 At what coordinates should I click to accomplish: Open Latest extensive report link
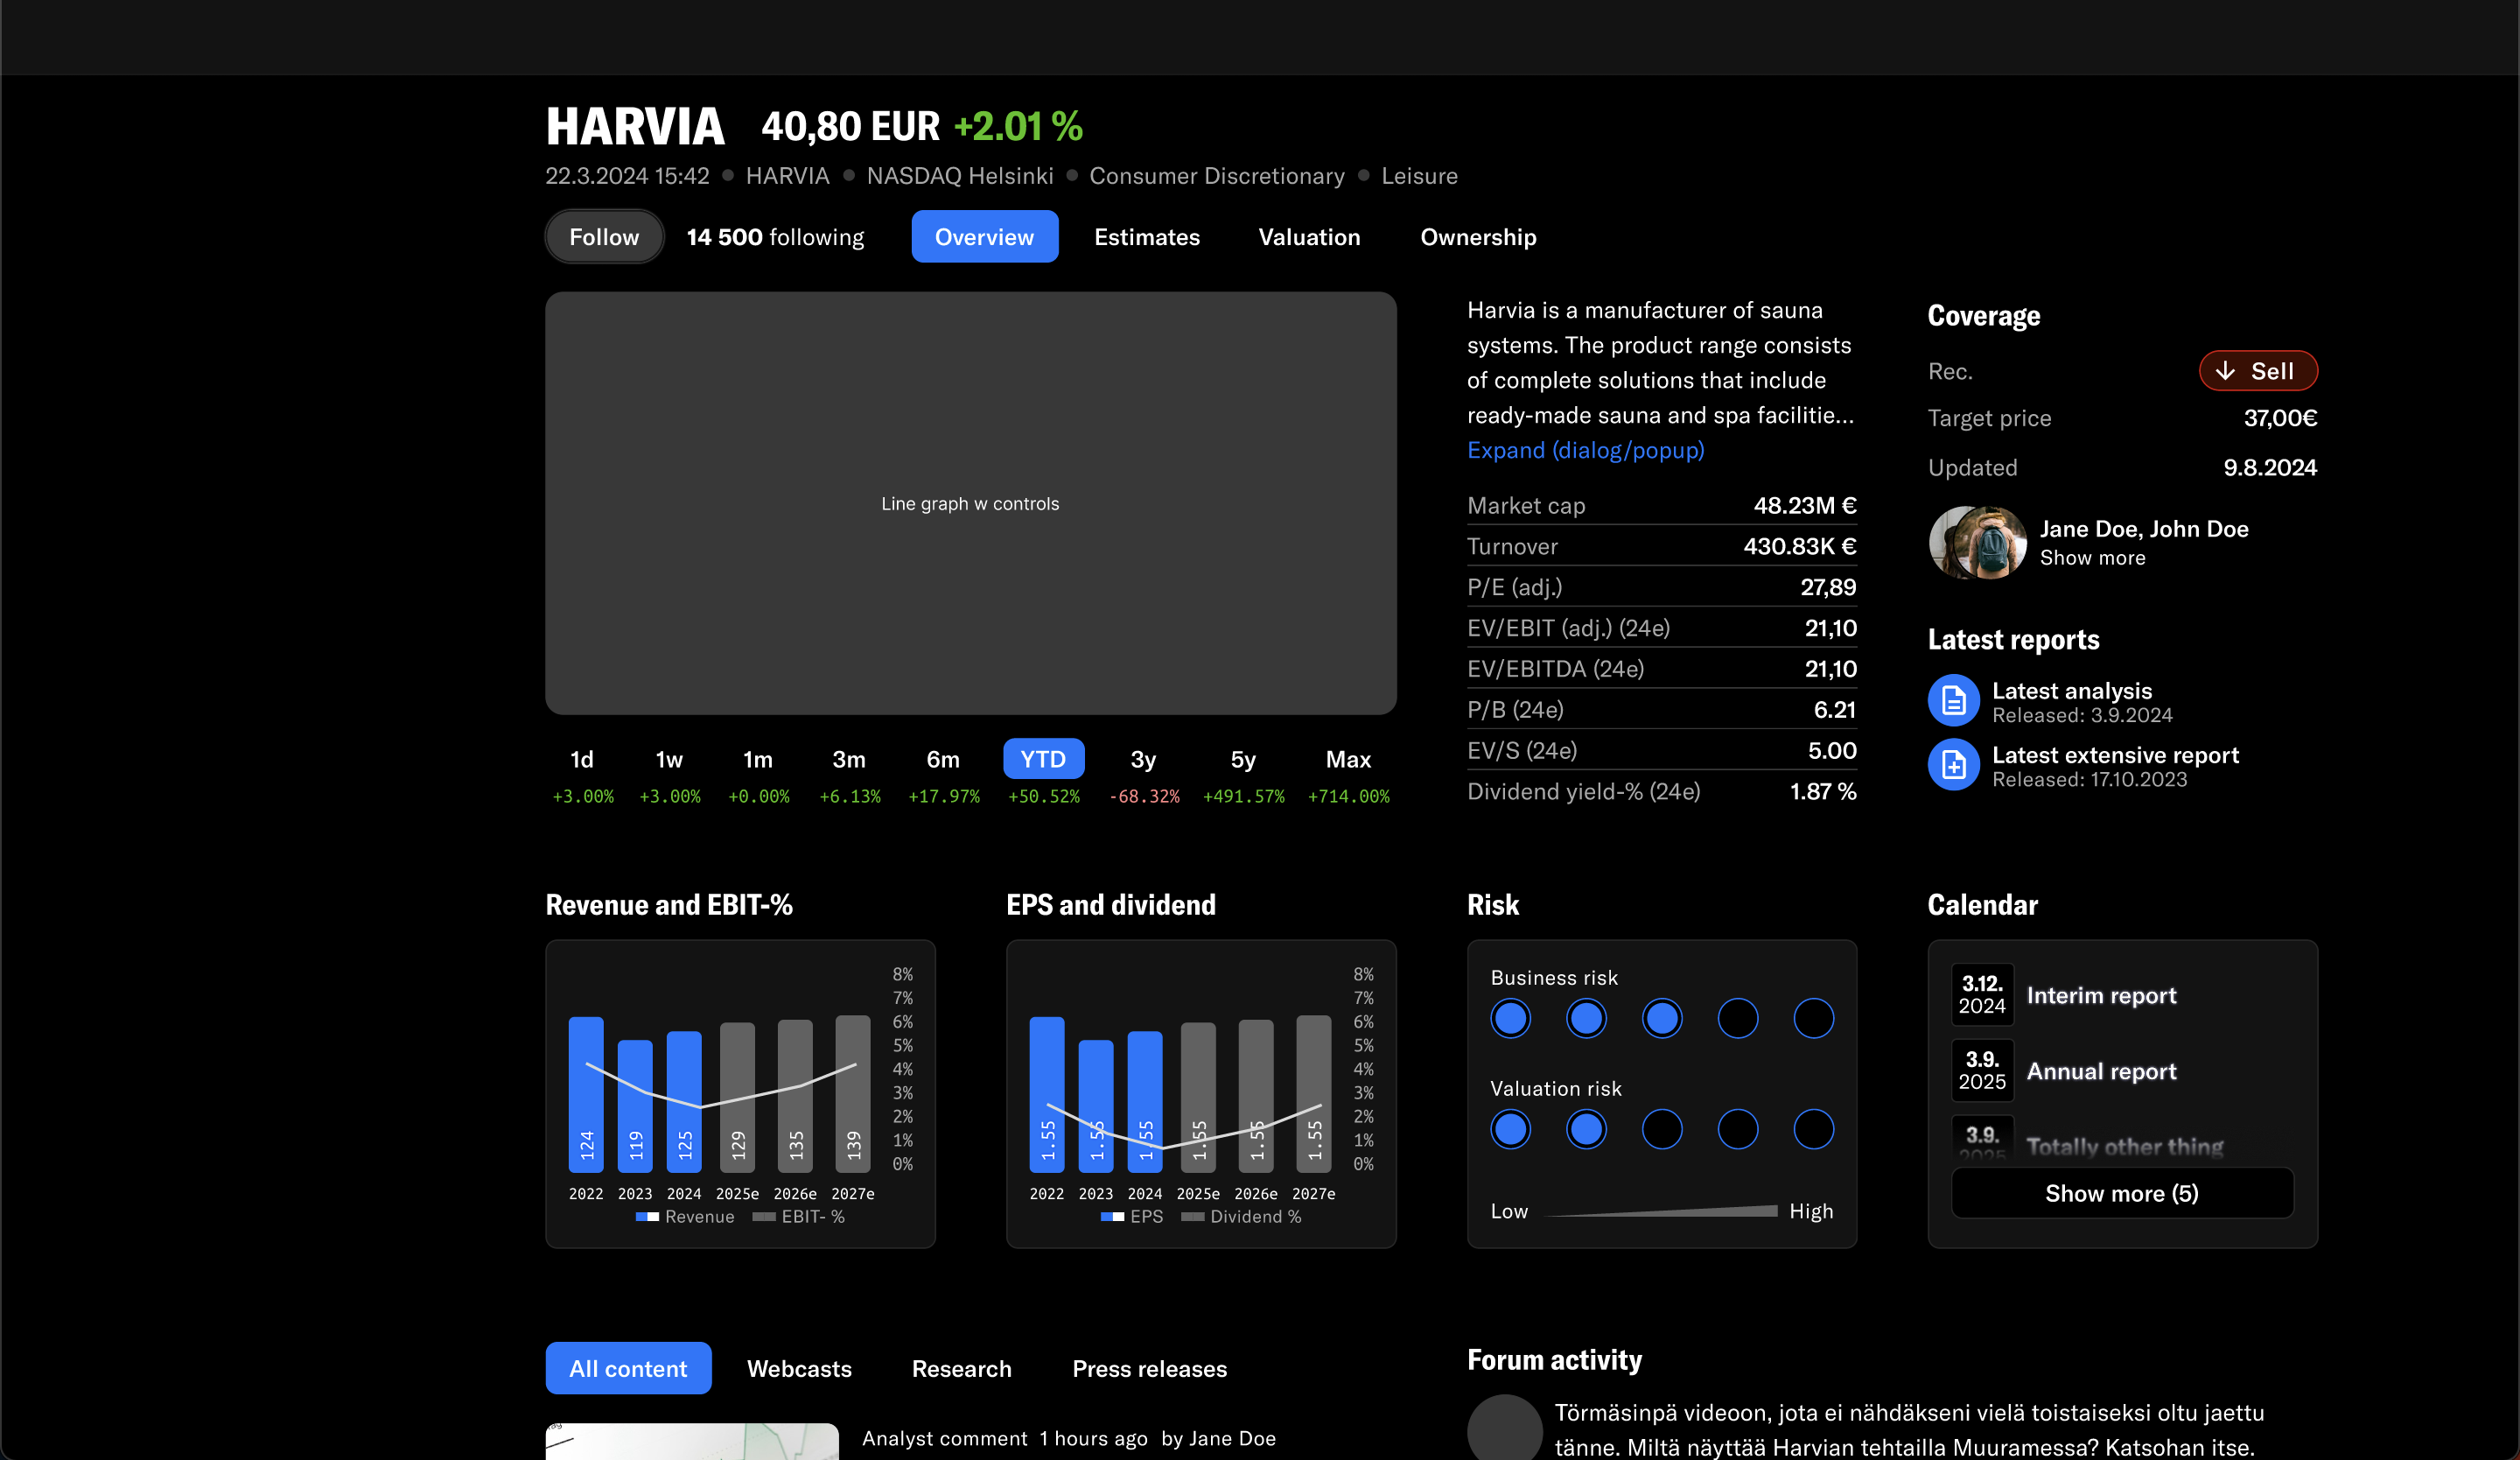click(2115, 755)
